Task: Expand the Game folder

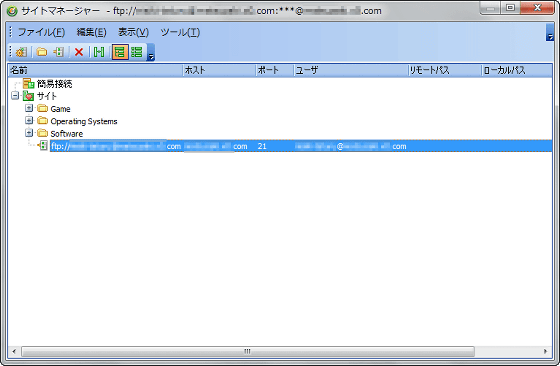Action: coord(29,108)
